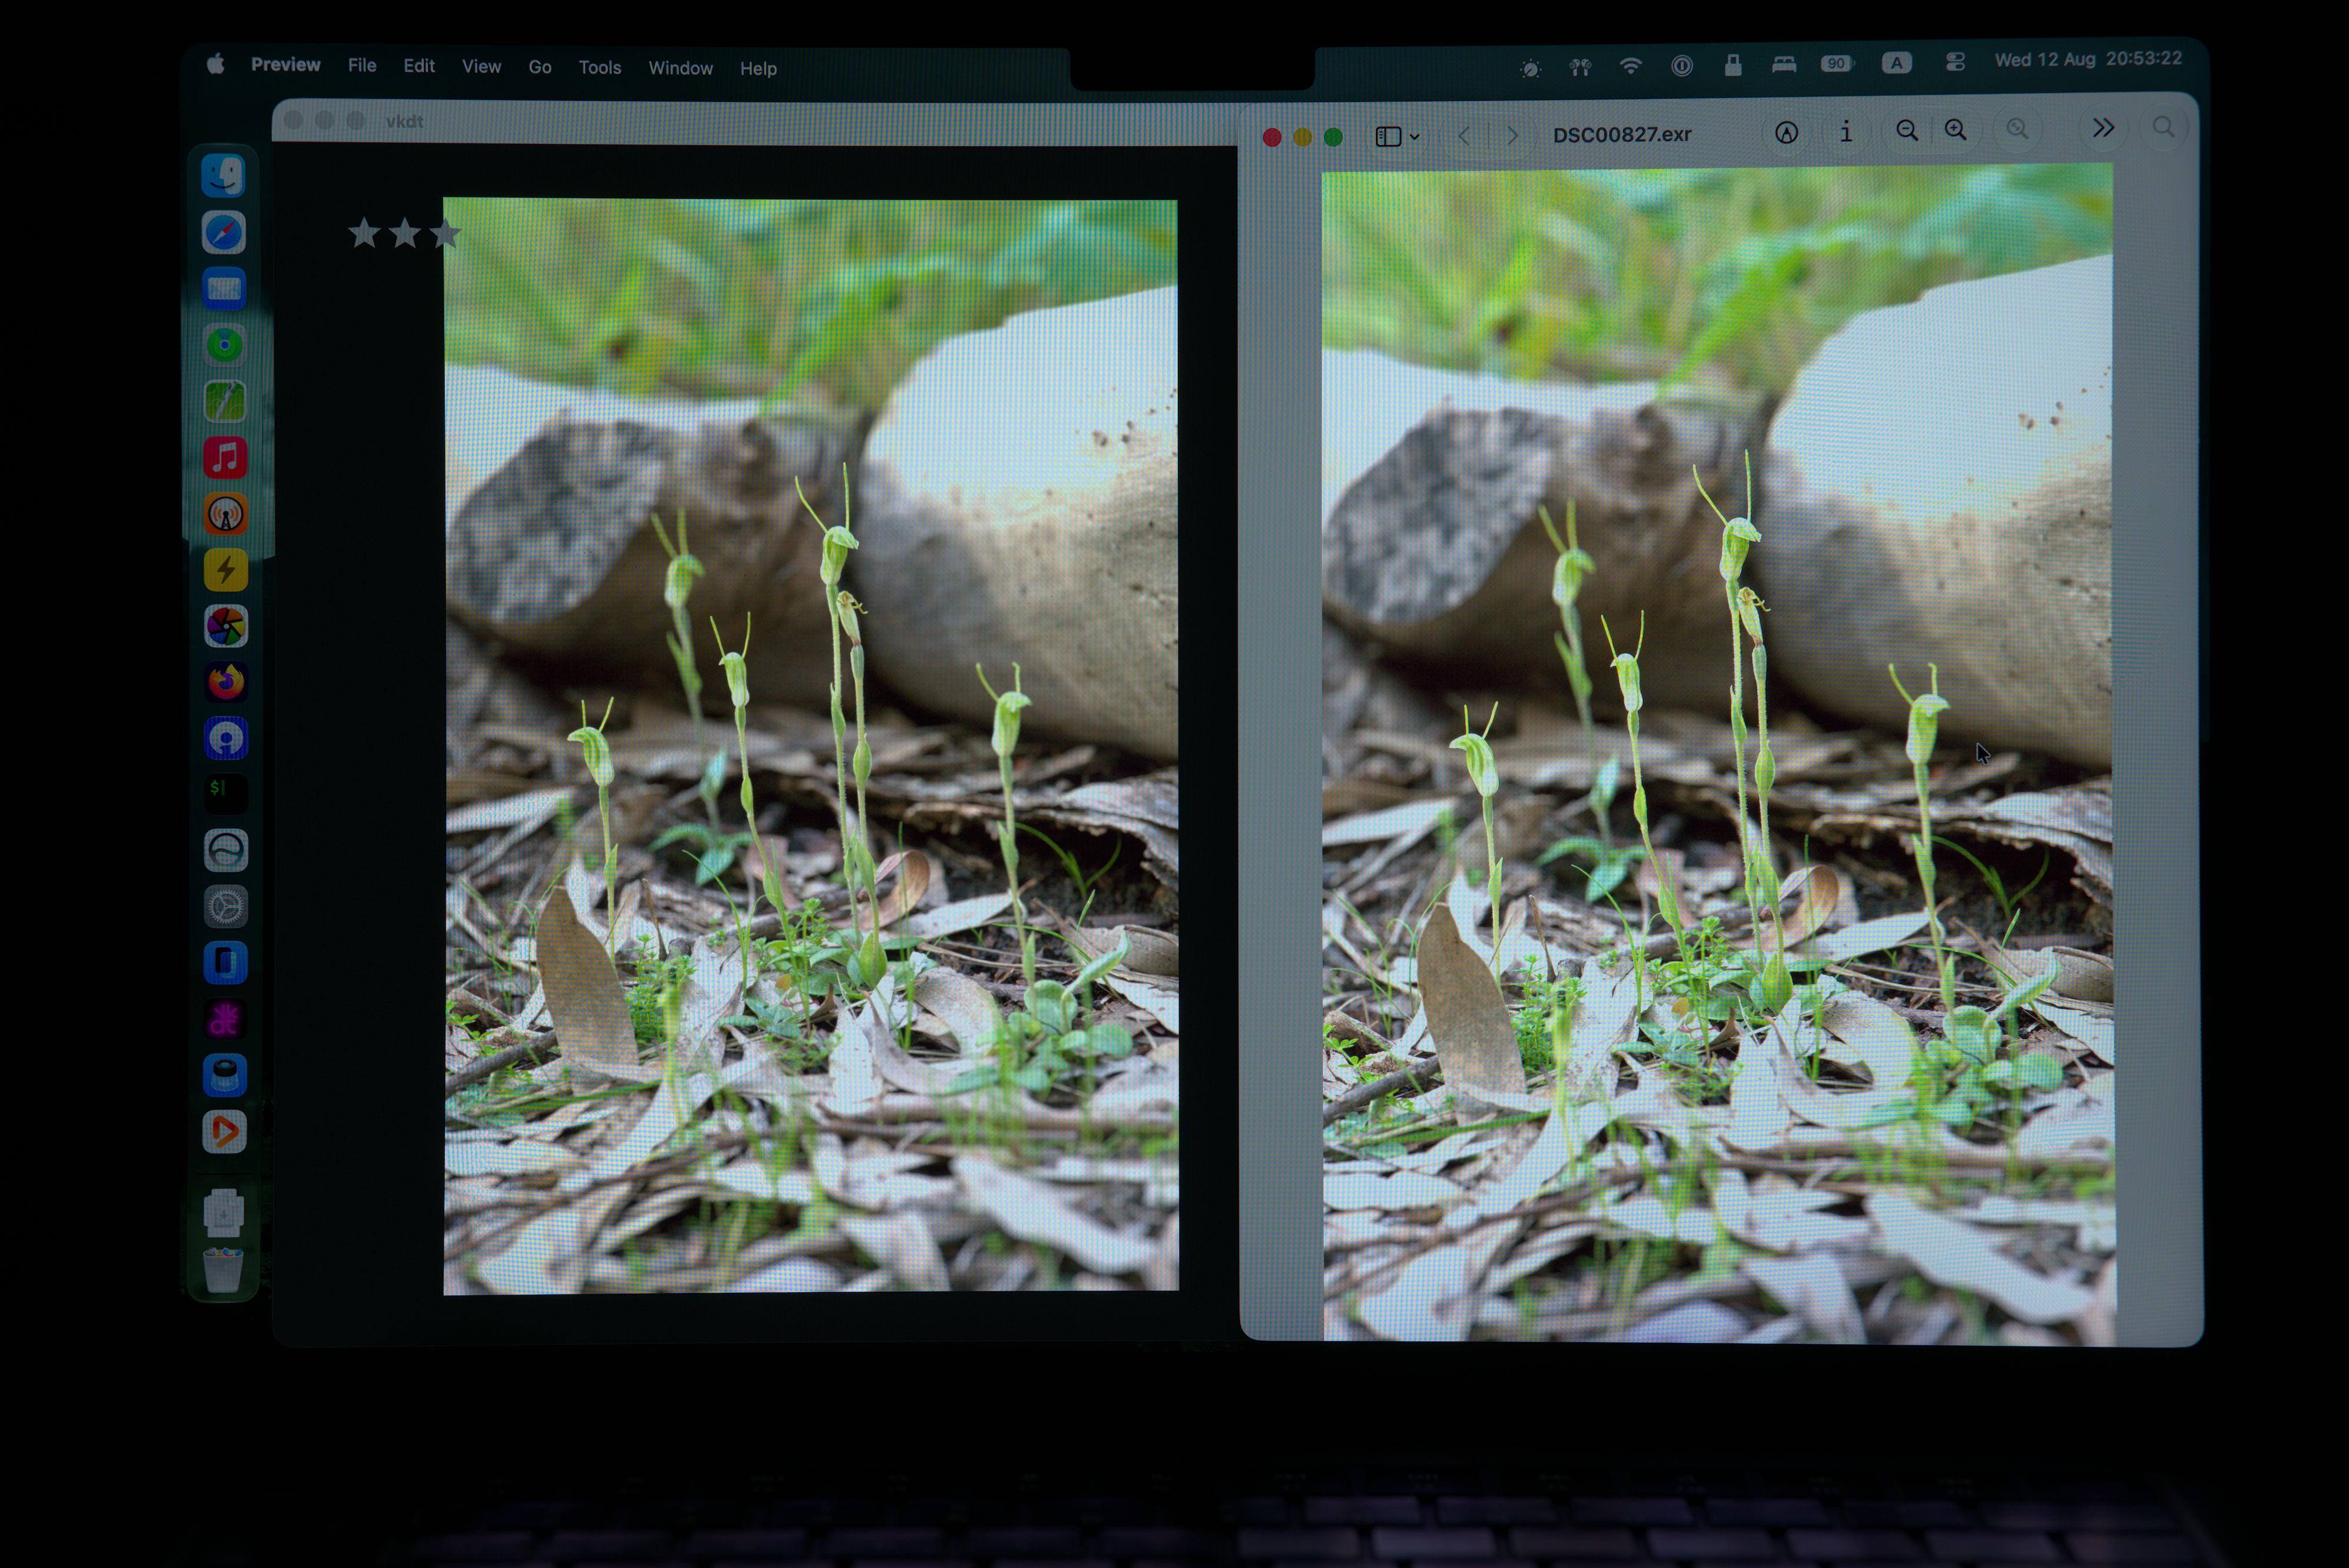Image resolution: width=2349 pixels, height=1568 pixels.
Task: Click the zoom out magnifier icon
Action: (1907, 131)
